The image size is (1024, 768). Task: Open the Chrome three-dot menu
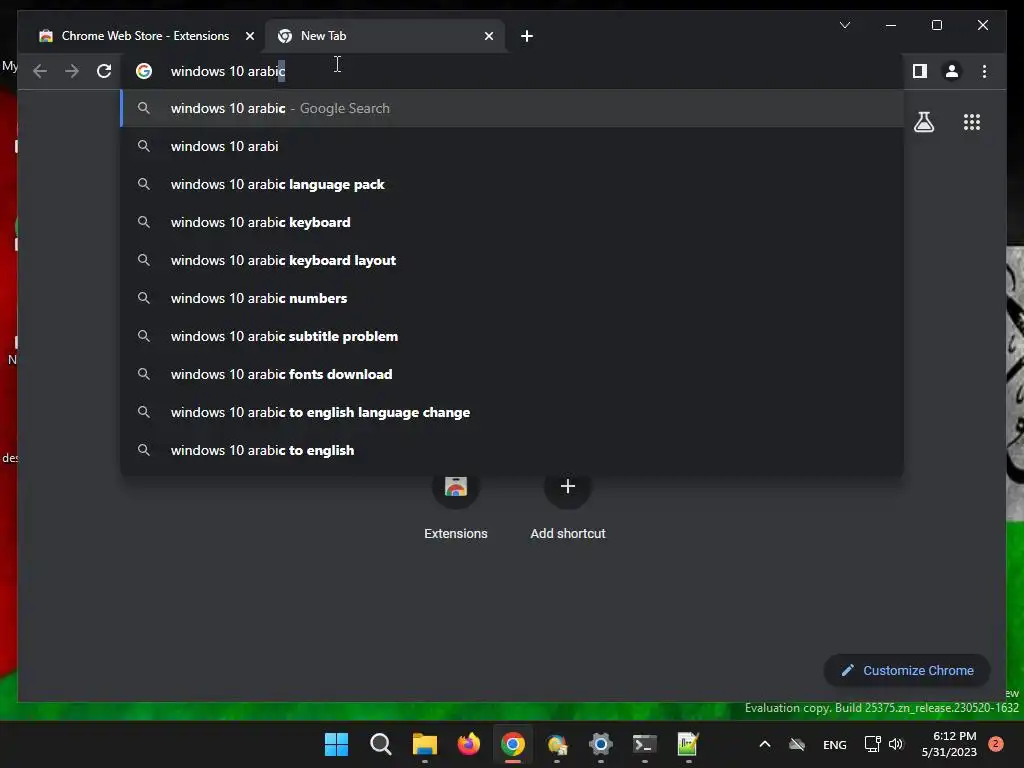[984, 71]
